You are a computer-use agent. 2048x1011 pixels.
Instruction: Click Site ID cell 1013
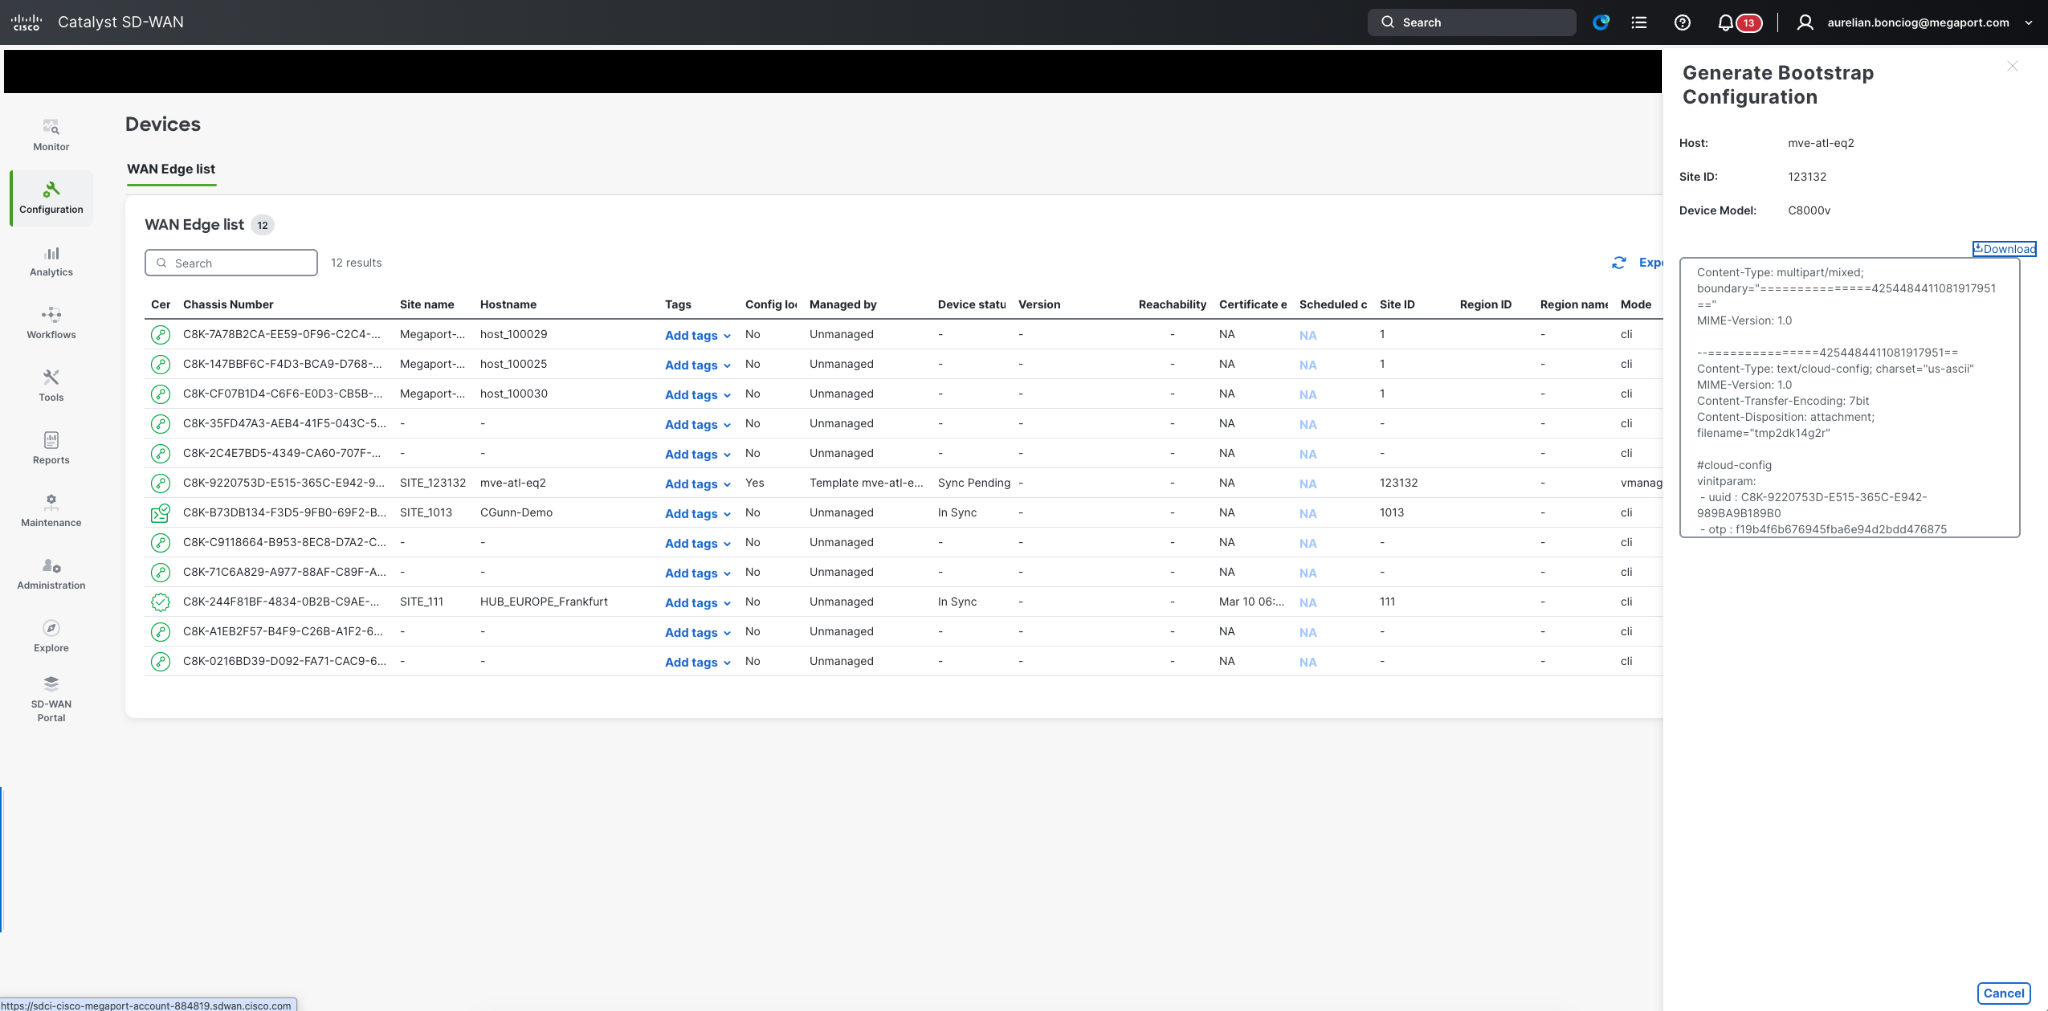[x=1392, y=513]
